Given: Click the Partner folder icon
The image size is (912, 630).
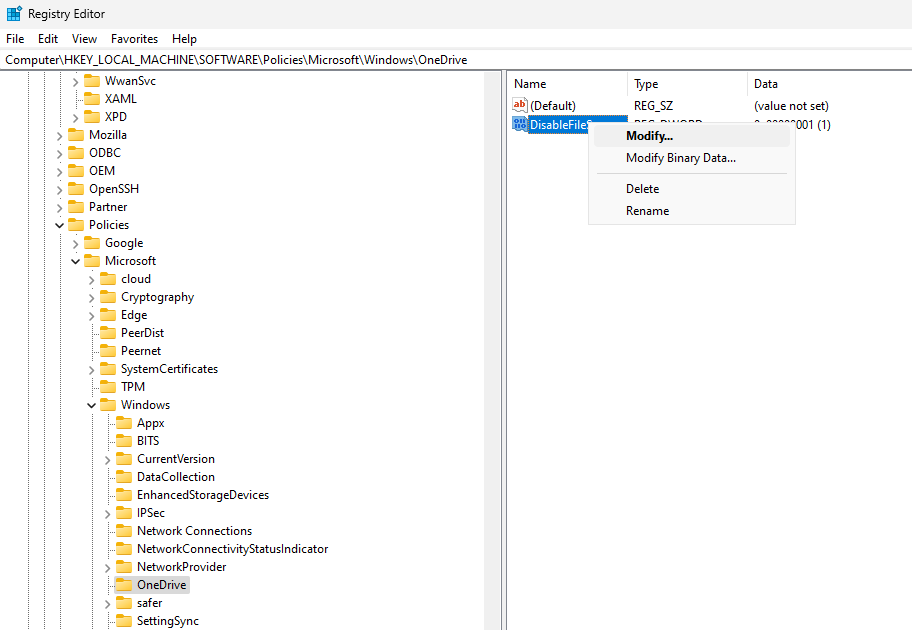Looking at the screenshot, I should 76,207.
